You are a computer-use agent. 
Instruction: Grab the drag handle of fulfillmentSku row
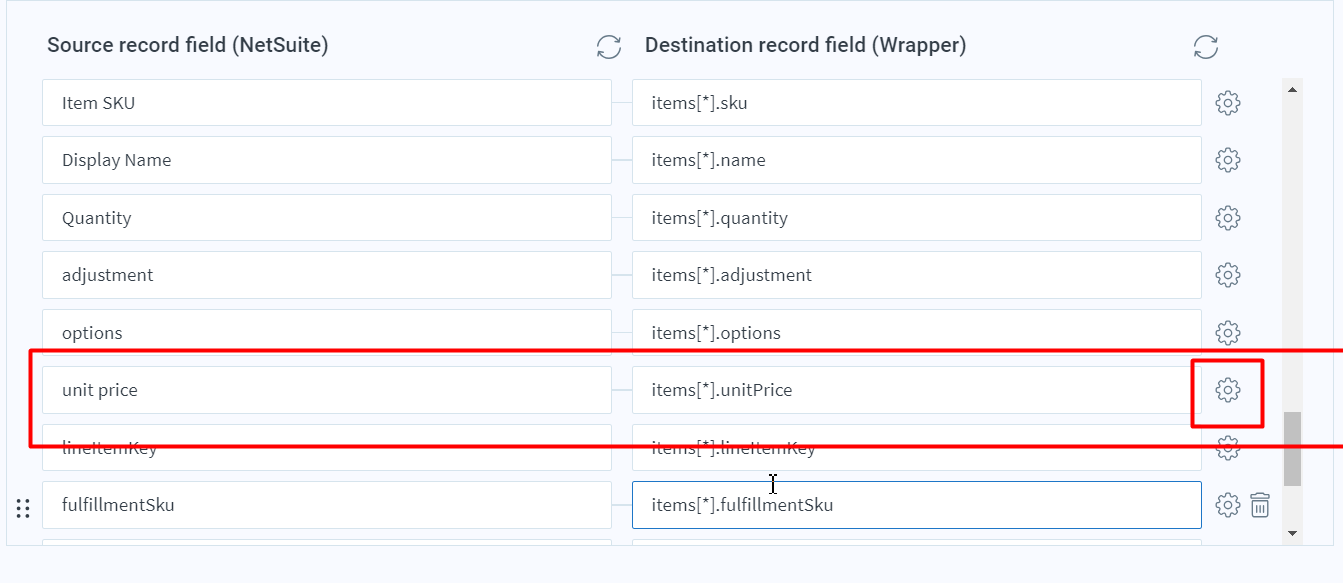point(23,508)
